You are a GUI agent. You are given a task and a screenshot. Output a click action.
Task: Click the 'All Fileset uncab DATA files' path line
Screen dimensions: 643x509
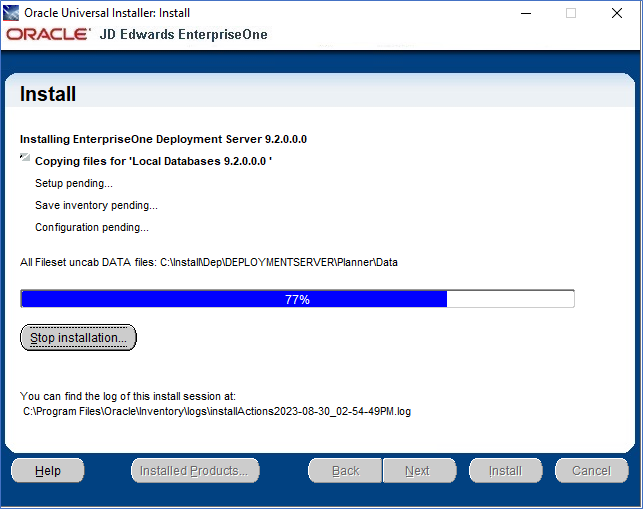point(209,262)
